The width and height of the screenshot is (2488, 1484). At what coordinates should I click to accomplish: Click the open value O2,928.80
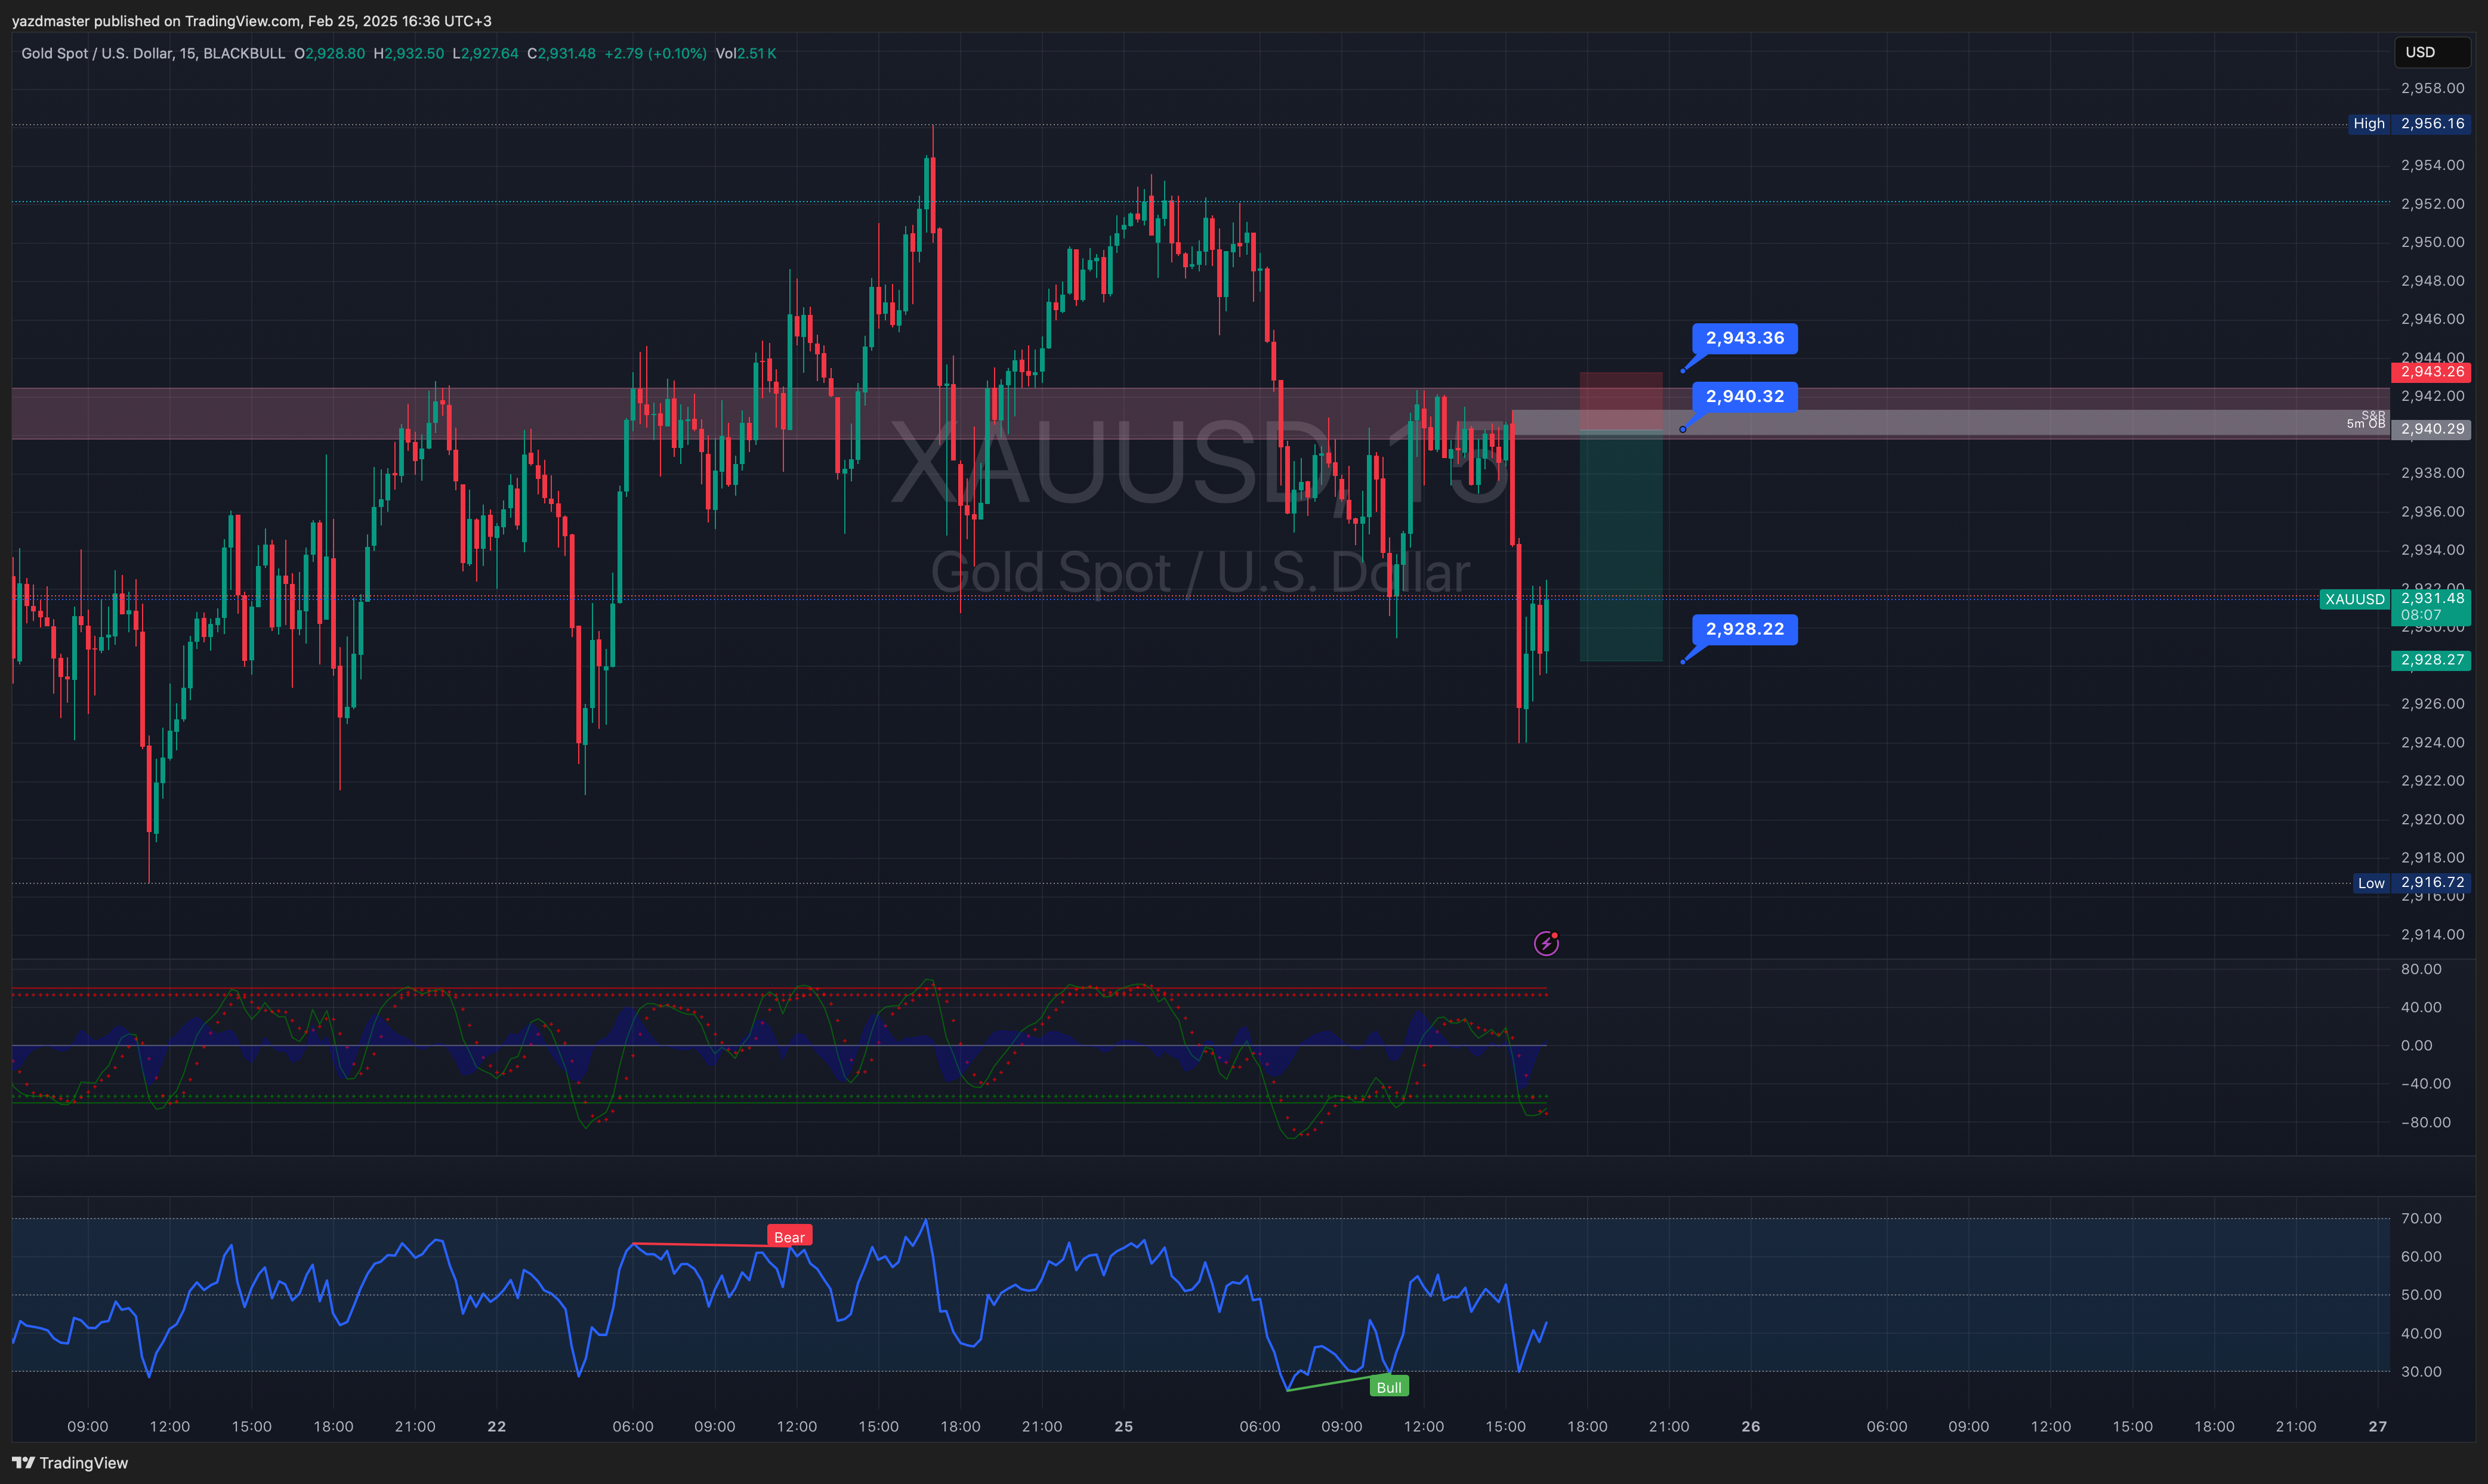(x=330, y=53)
